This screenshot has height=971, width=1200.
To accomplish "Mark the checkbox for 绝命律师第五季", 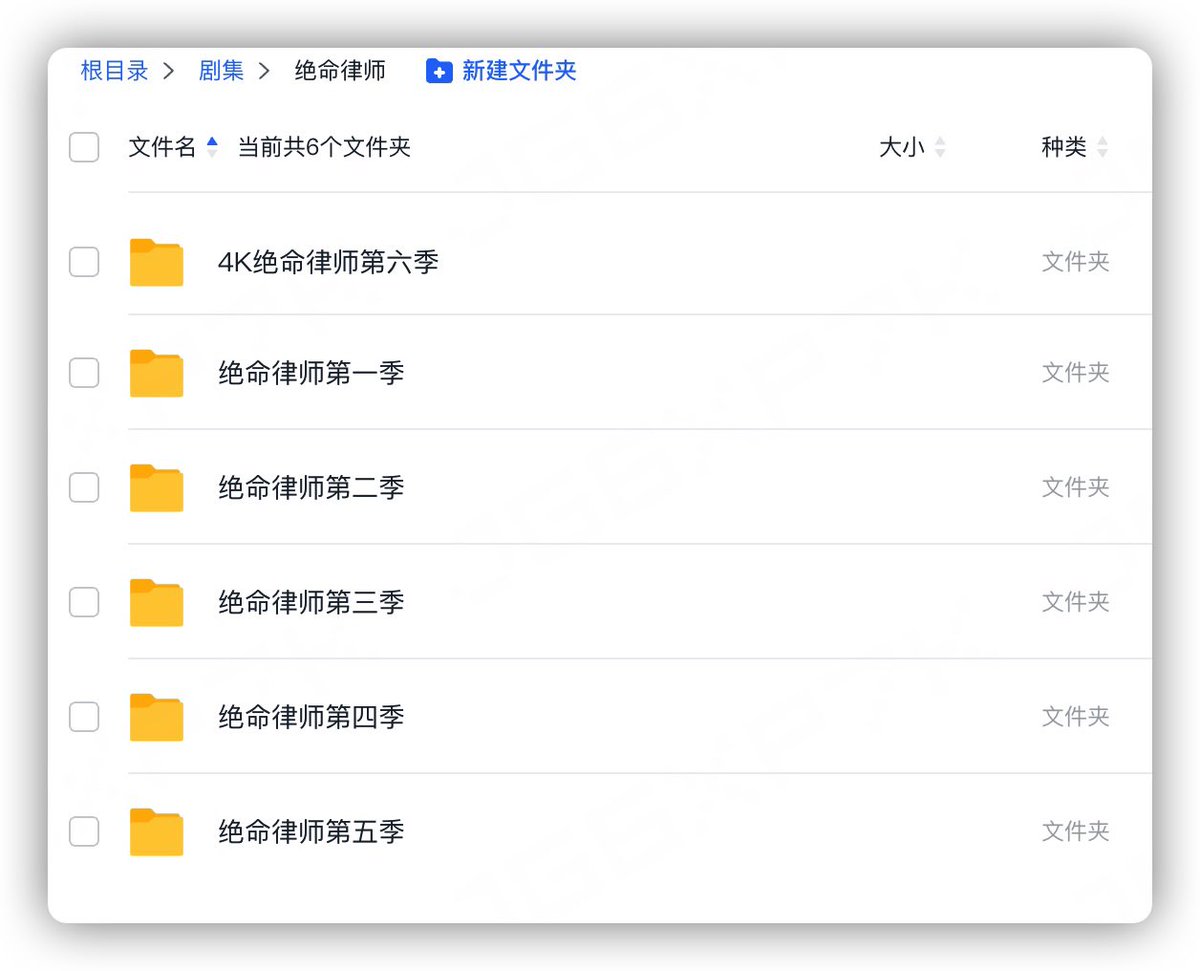I will (x=84, y=831).
